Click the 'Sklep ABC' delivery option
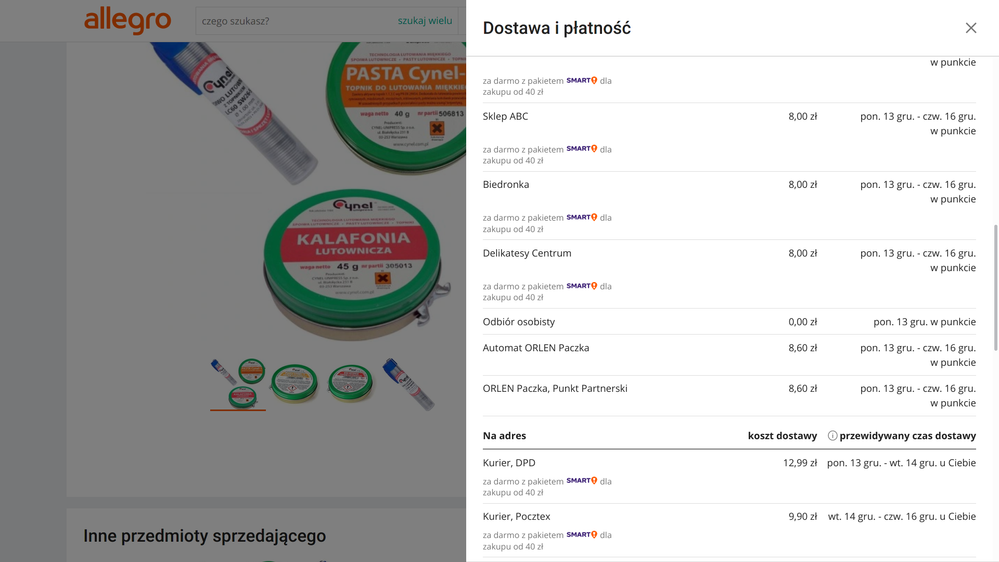Screen dimensions: 999x562 tap(505, 116)
